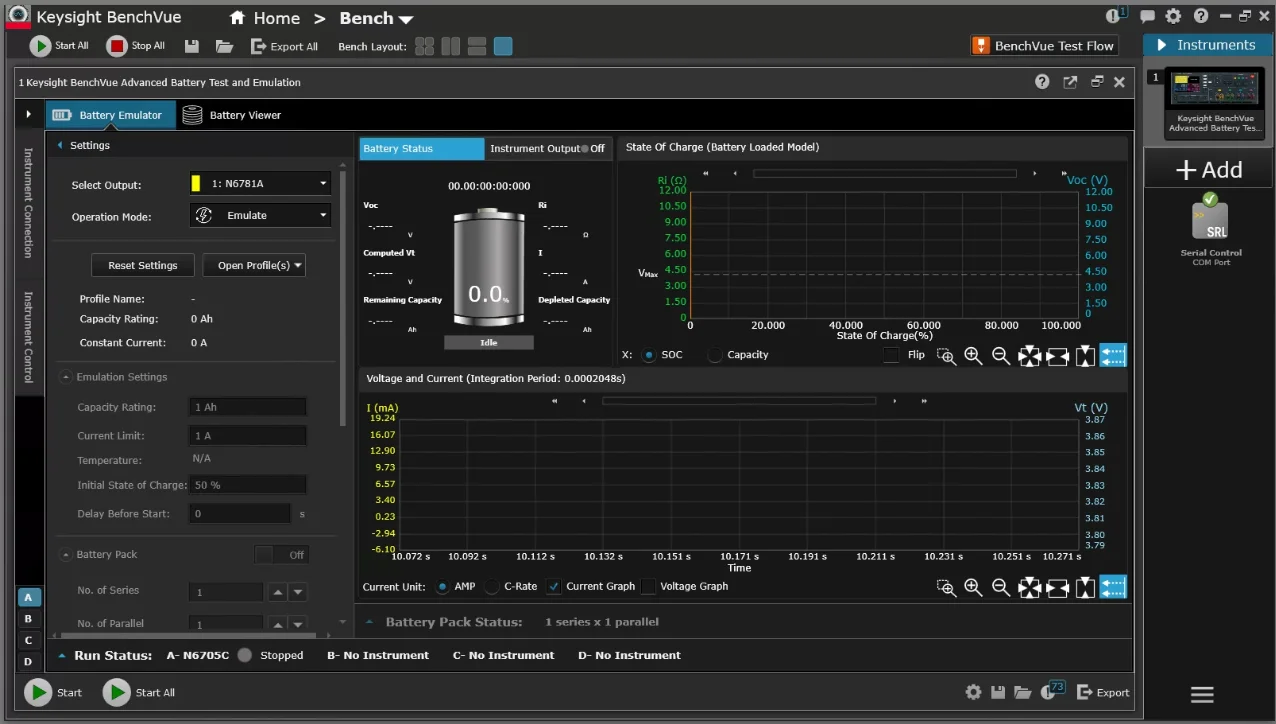
Task: Click the Reset Settings button
Action: 143,265
